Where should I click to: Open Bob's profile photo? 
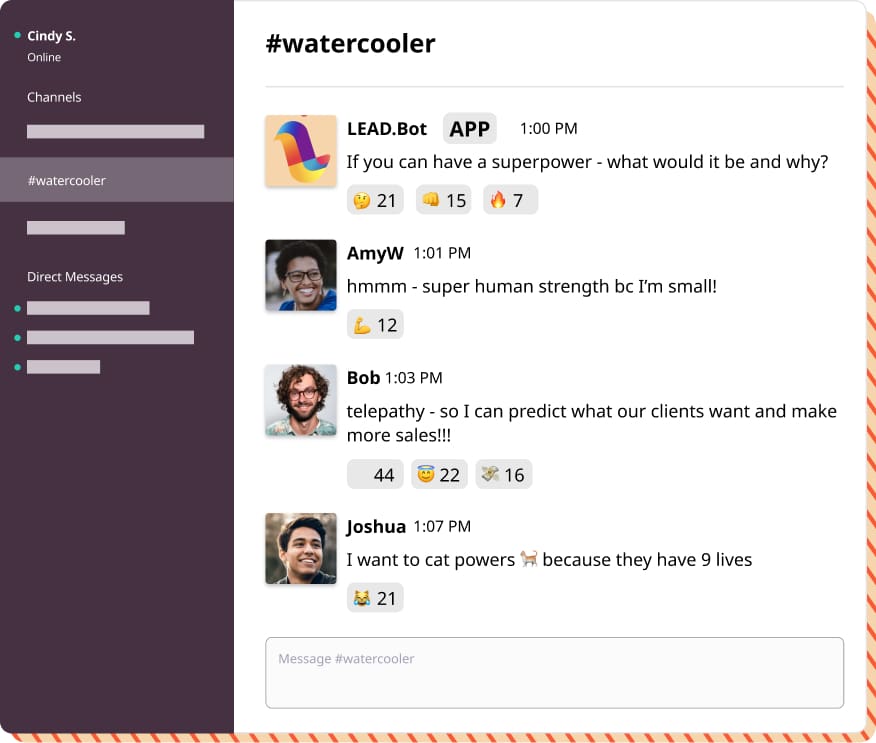(301, 400)
